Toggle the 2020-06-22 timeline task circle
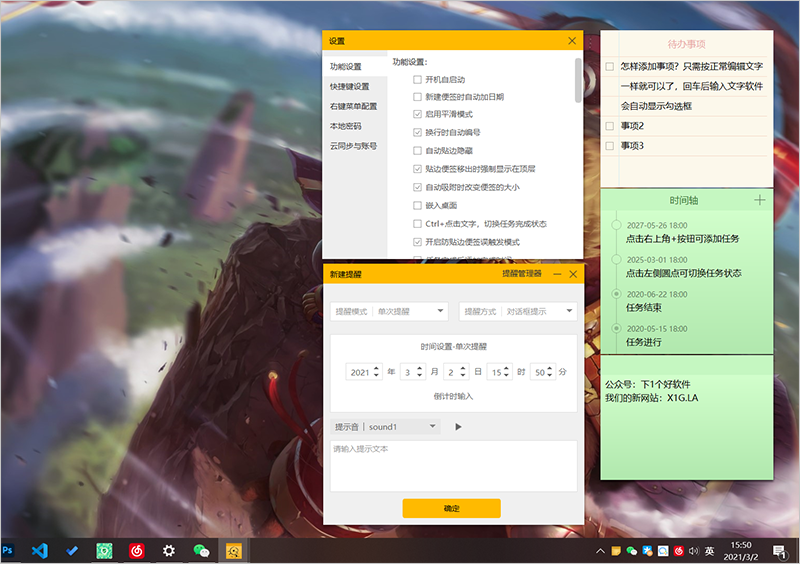Screen dimensions: 800x564 pyautogui.click(x=615, y=294)
